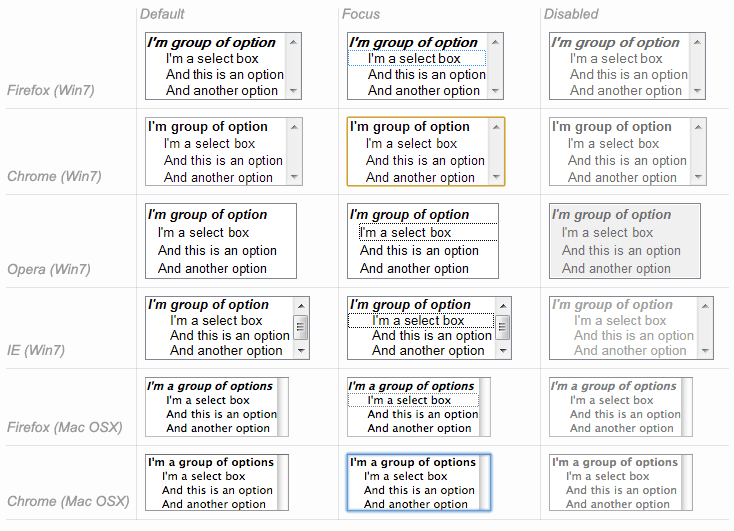Click scroll-up arrow in Chrome Win7 Default list
Viewport: 734px width, 531px height.
[294, 127]
